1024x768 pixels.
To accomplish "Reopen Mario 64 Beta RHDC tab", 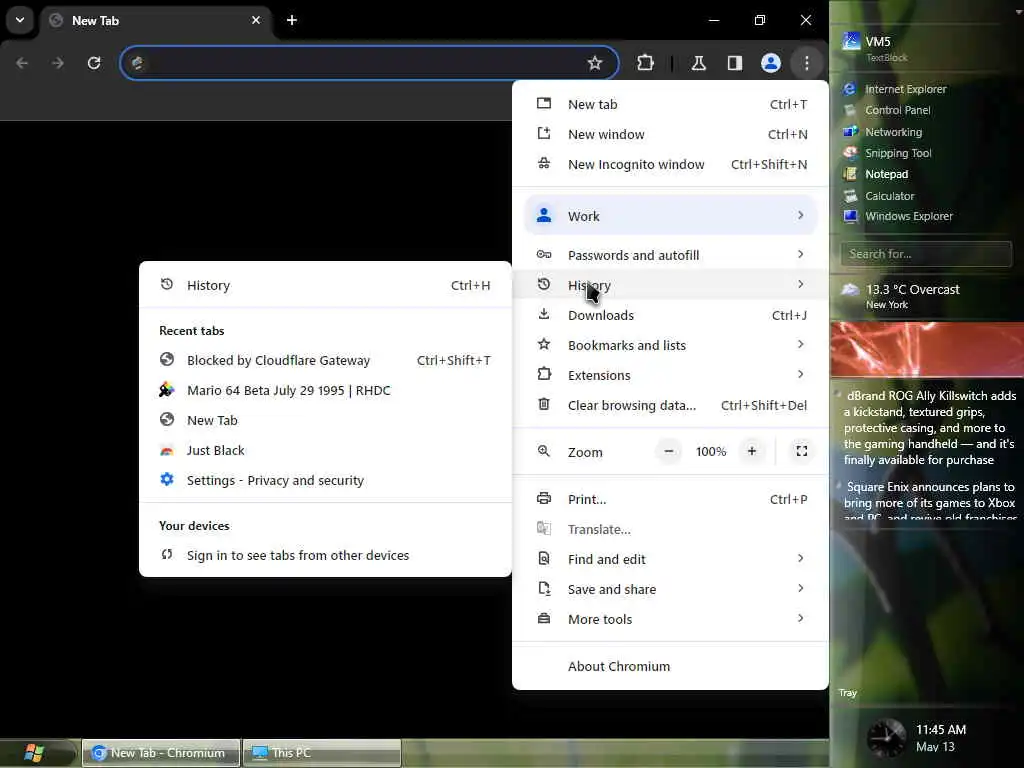I will 325,391.
